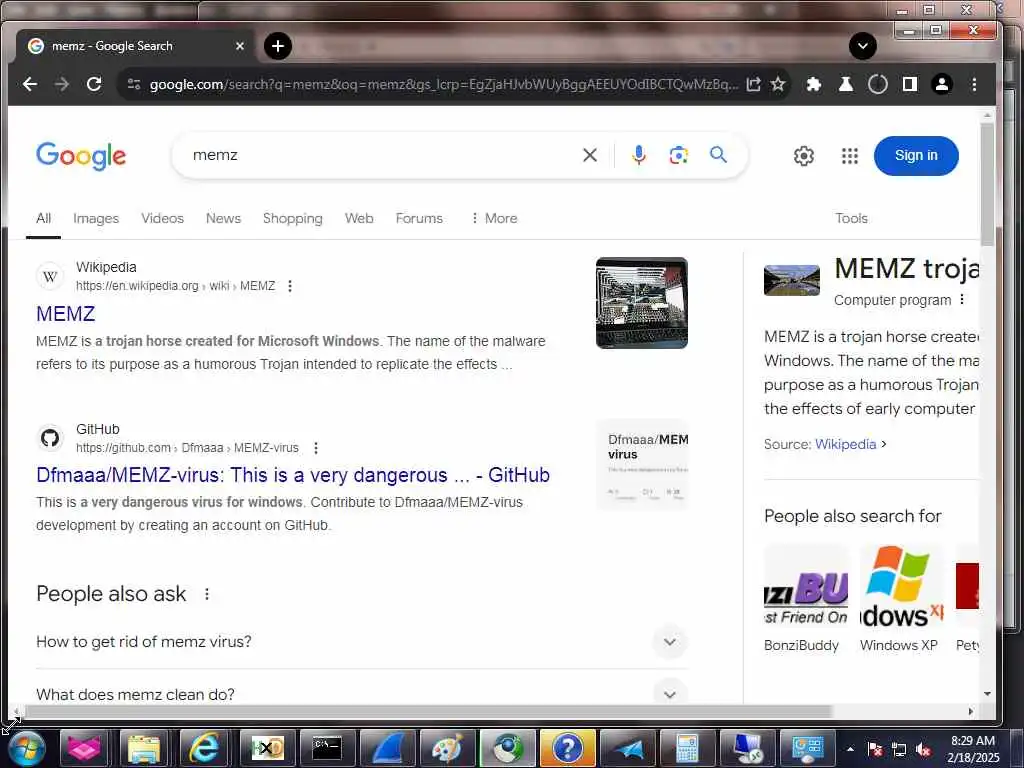Open the tab search dropdown arrow
Screen dimensions: 1024x768
[862, 46]
